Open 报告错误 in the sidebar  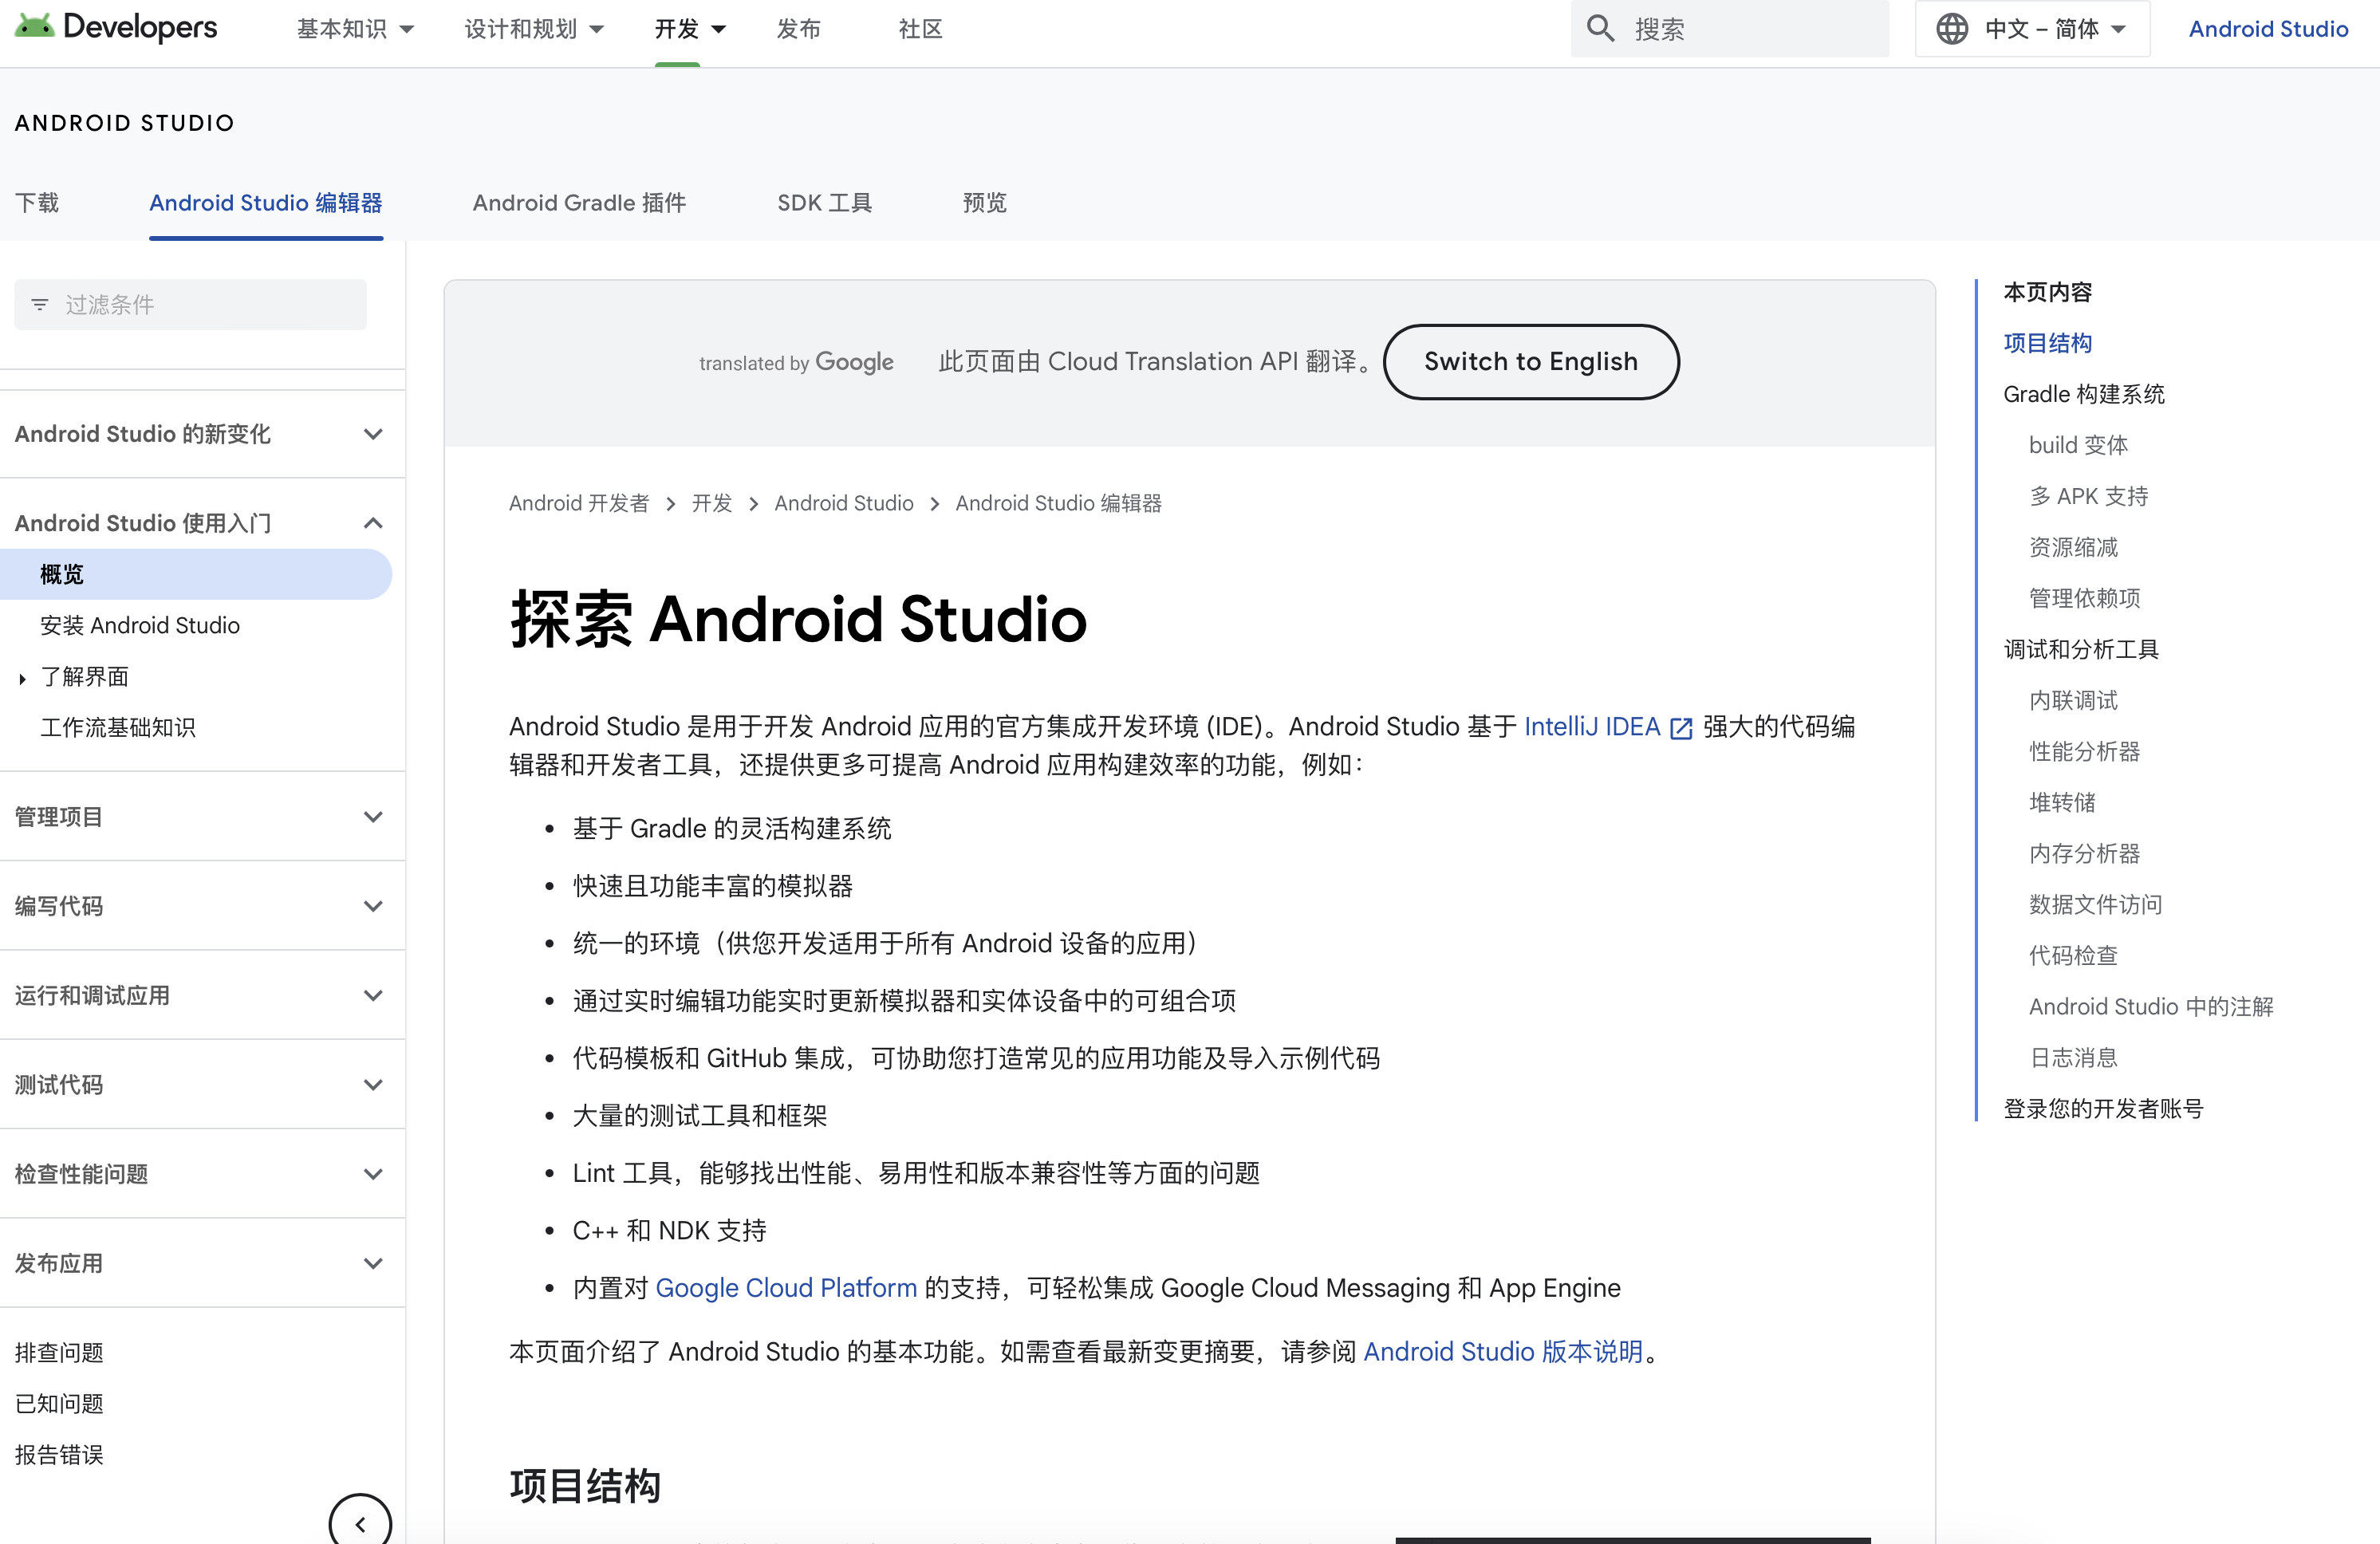(59, 1455)
